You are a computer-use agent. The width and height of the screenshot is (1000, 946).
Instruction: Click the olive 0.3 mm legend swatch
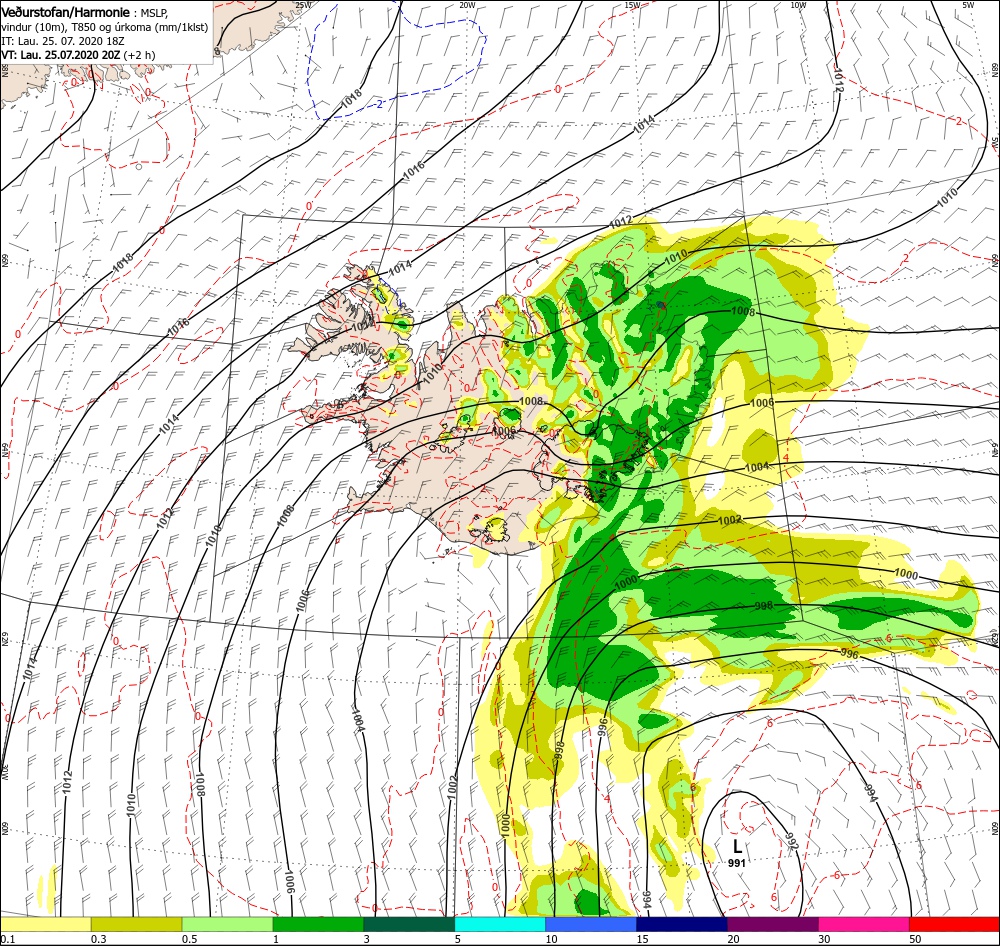136,924
